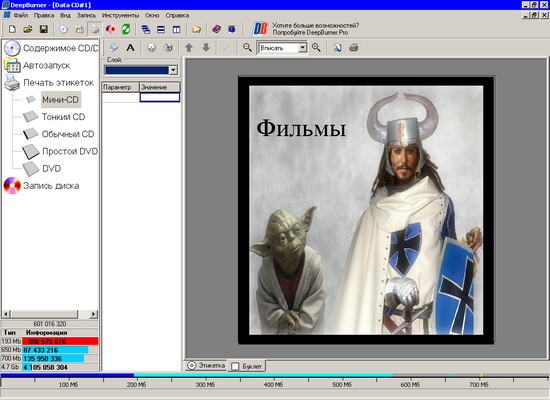Viewport: 550px width, 400px height.
Task: Open the Вид menu
Action: (x=65, y=15)
